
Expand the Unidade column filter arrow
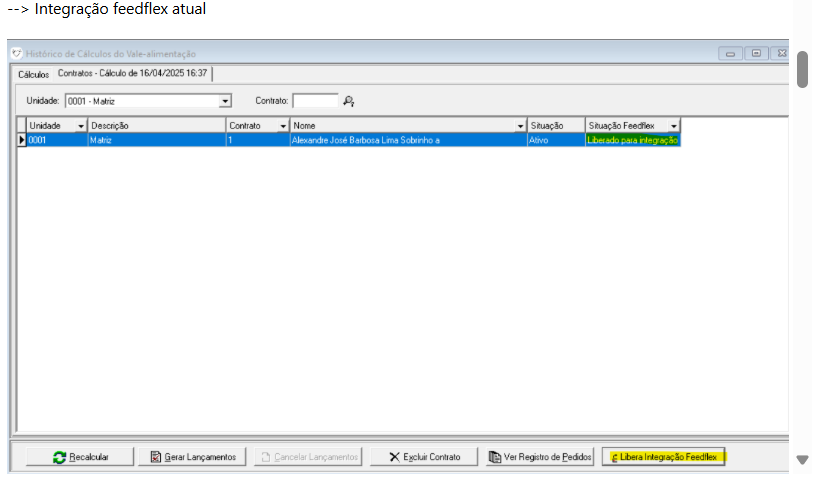coord(80,126)
